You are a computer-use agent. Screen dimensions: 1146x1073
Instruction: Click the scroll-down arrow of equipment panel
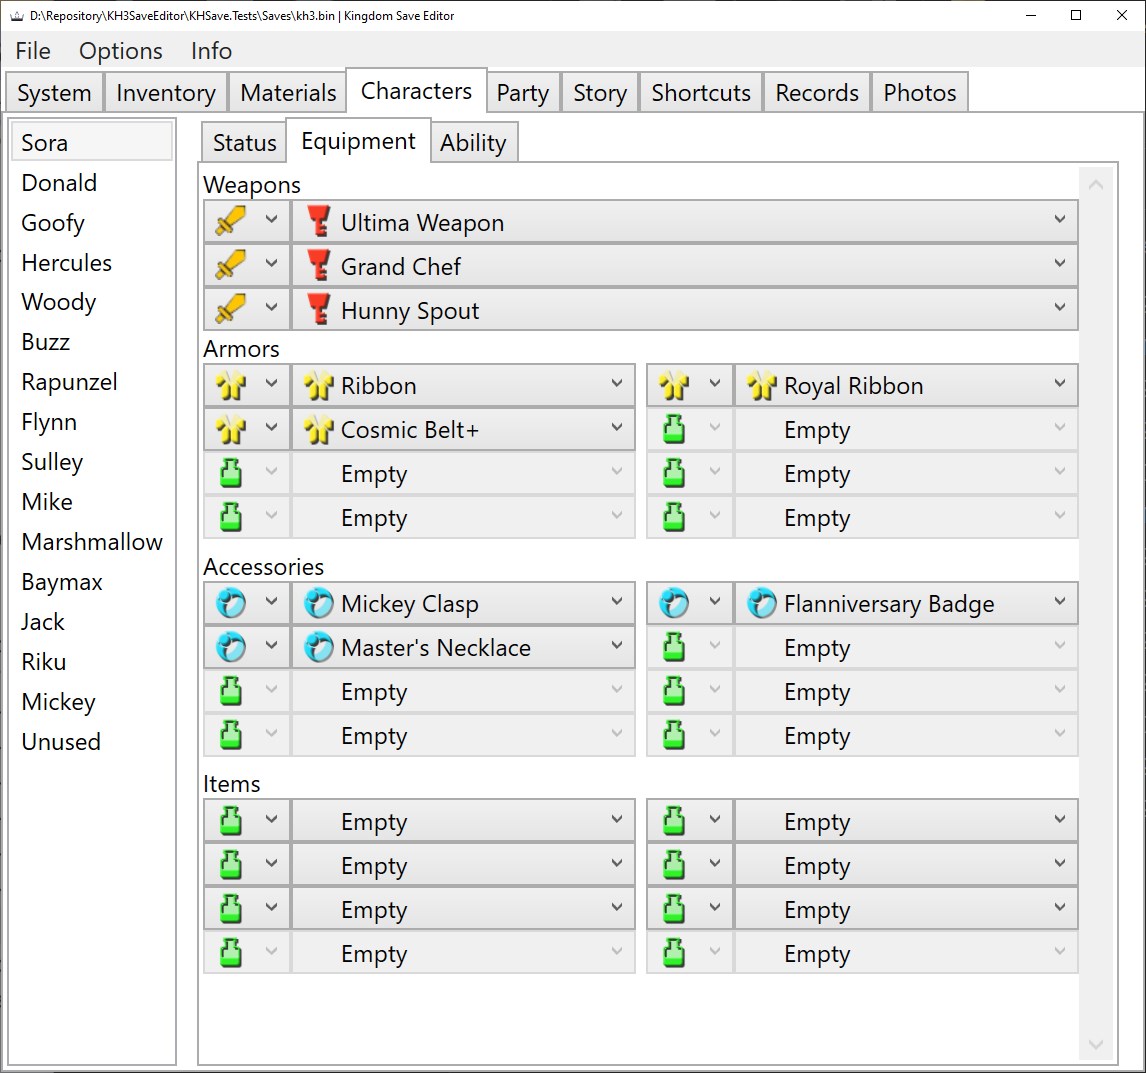tap(1096, 1044)
